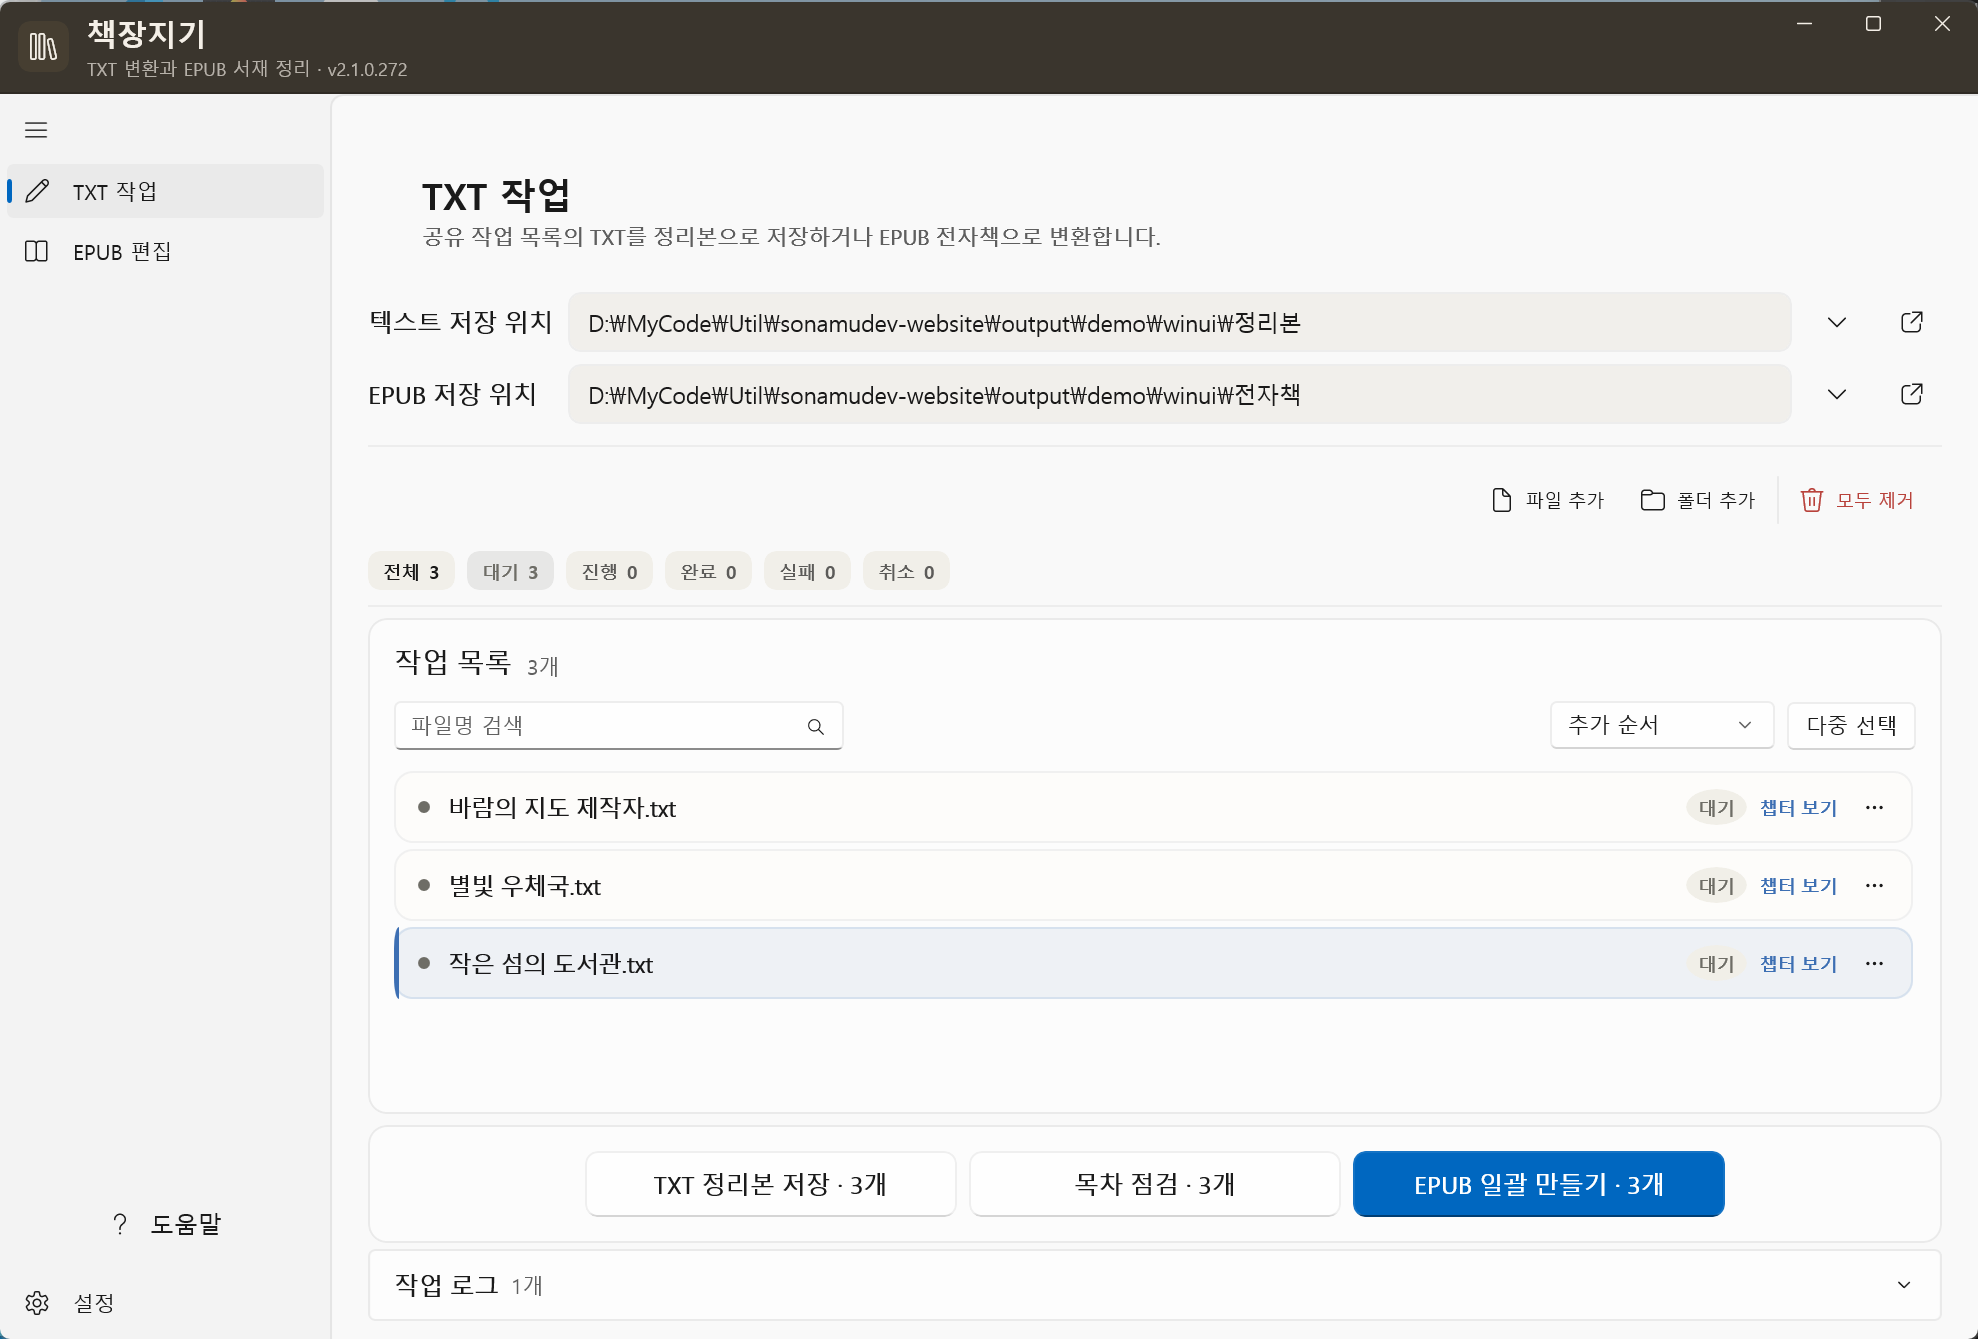Expand 텍스트 저장 위치 path dropdown

tap(1837, 322)
